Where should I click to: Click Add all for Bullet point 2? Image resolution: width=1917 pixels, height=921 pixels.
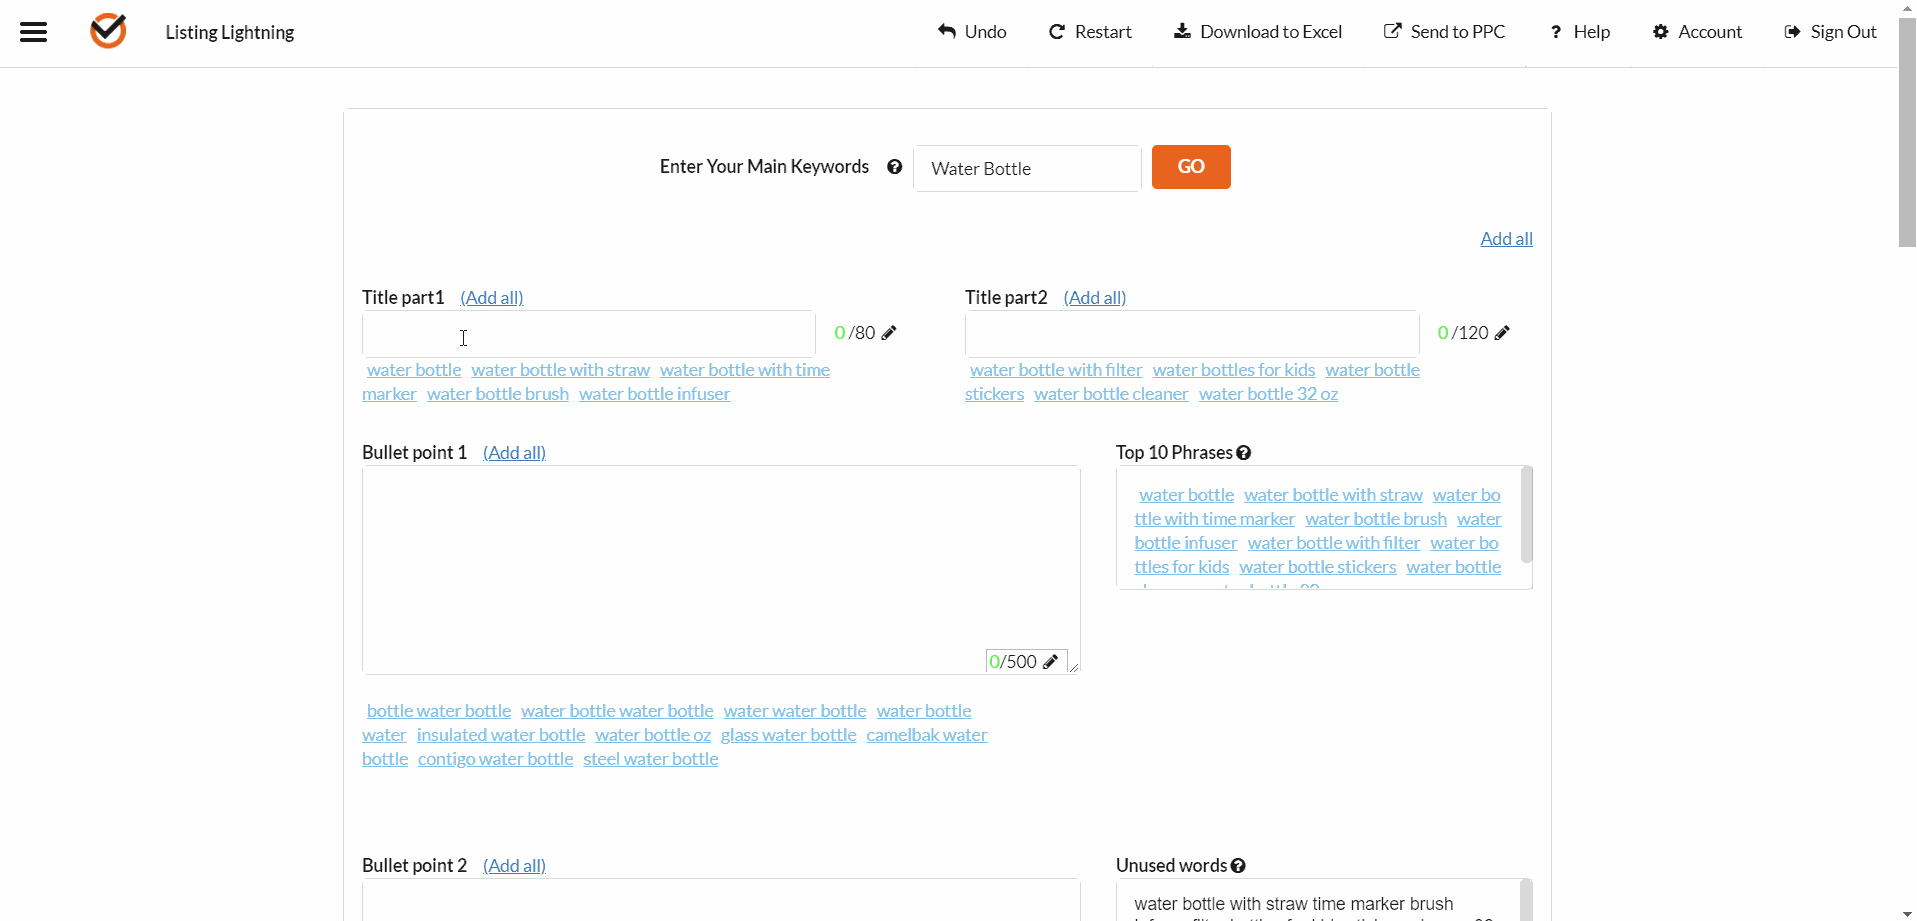(x=514, y=866)
